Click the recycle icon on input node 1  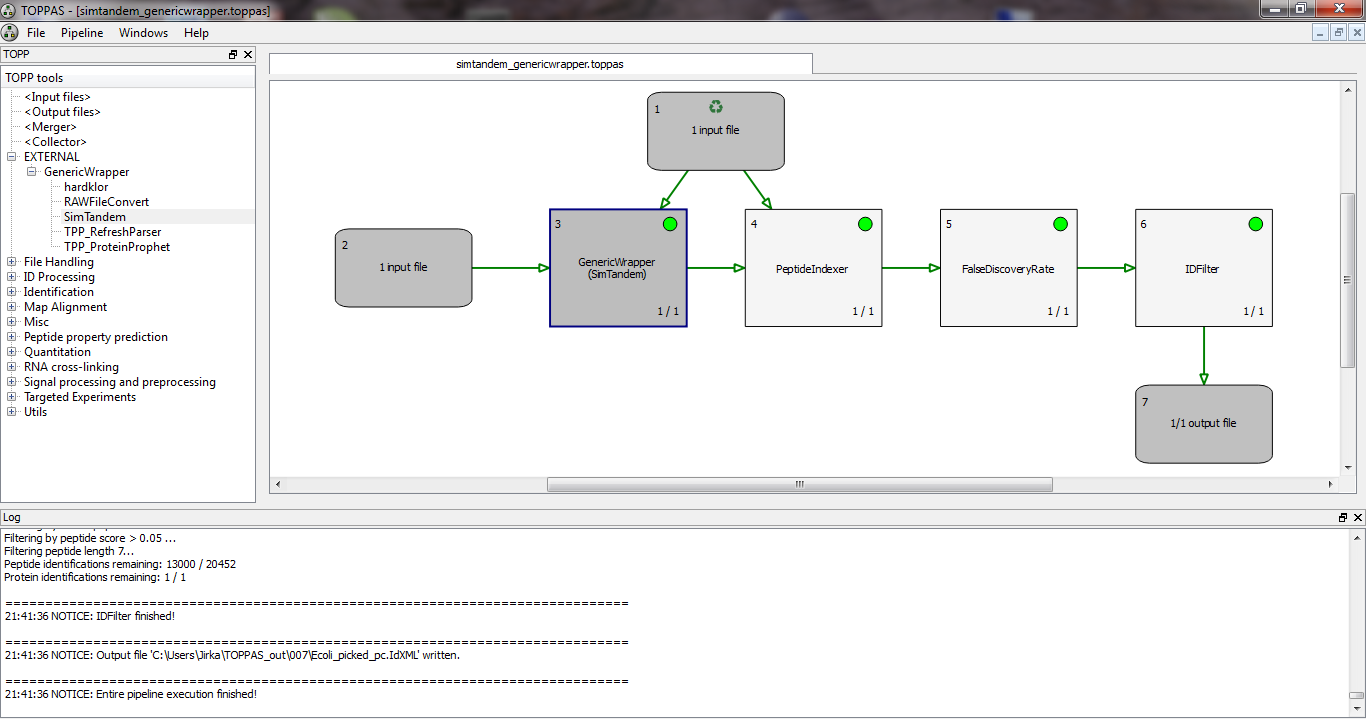(x=715, y=107)
